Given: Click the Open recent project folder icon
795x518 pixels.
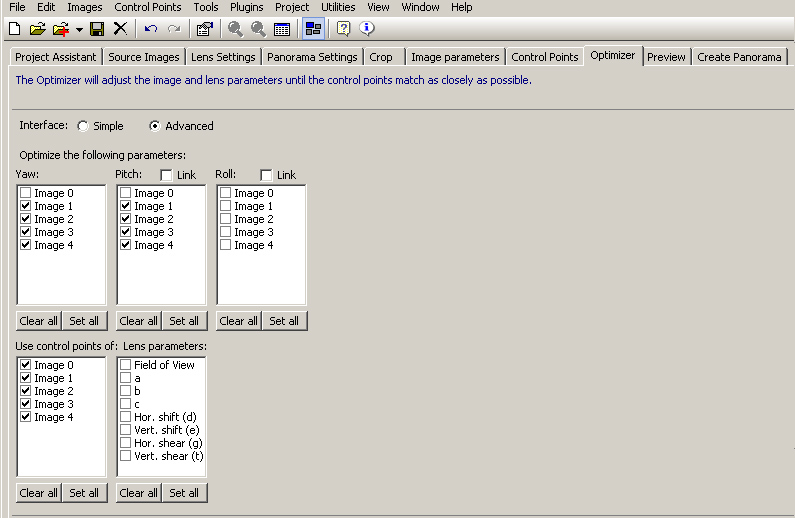Looking at the screenshot, I should tap(61, 29).
